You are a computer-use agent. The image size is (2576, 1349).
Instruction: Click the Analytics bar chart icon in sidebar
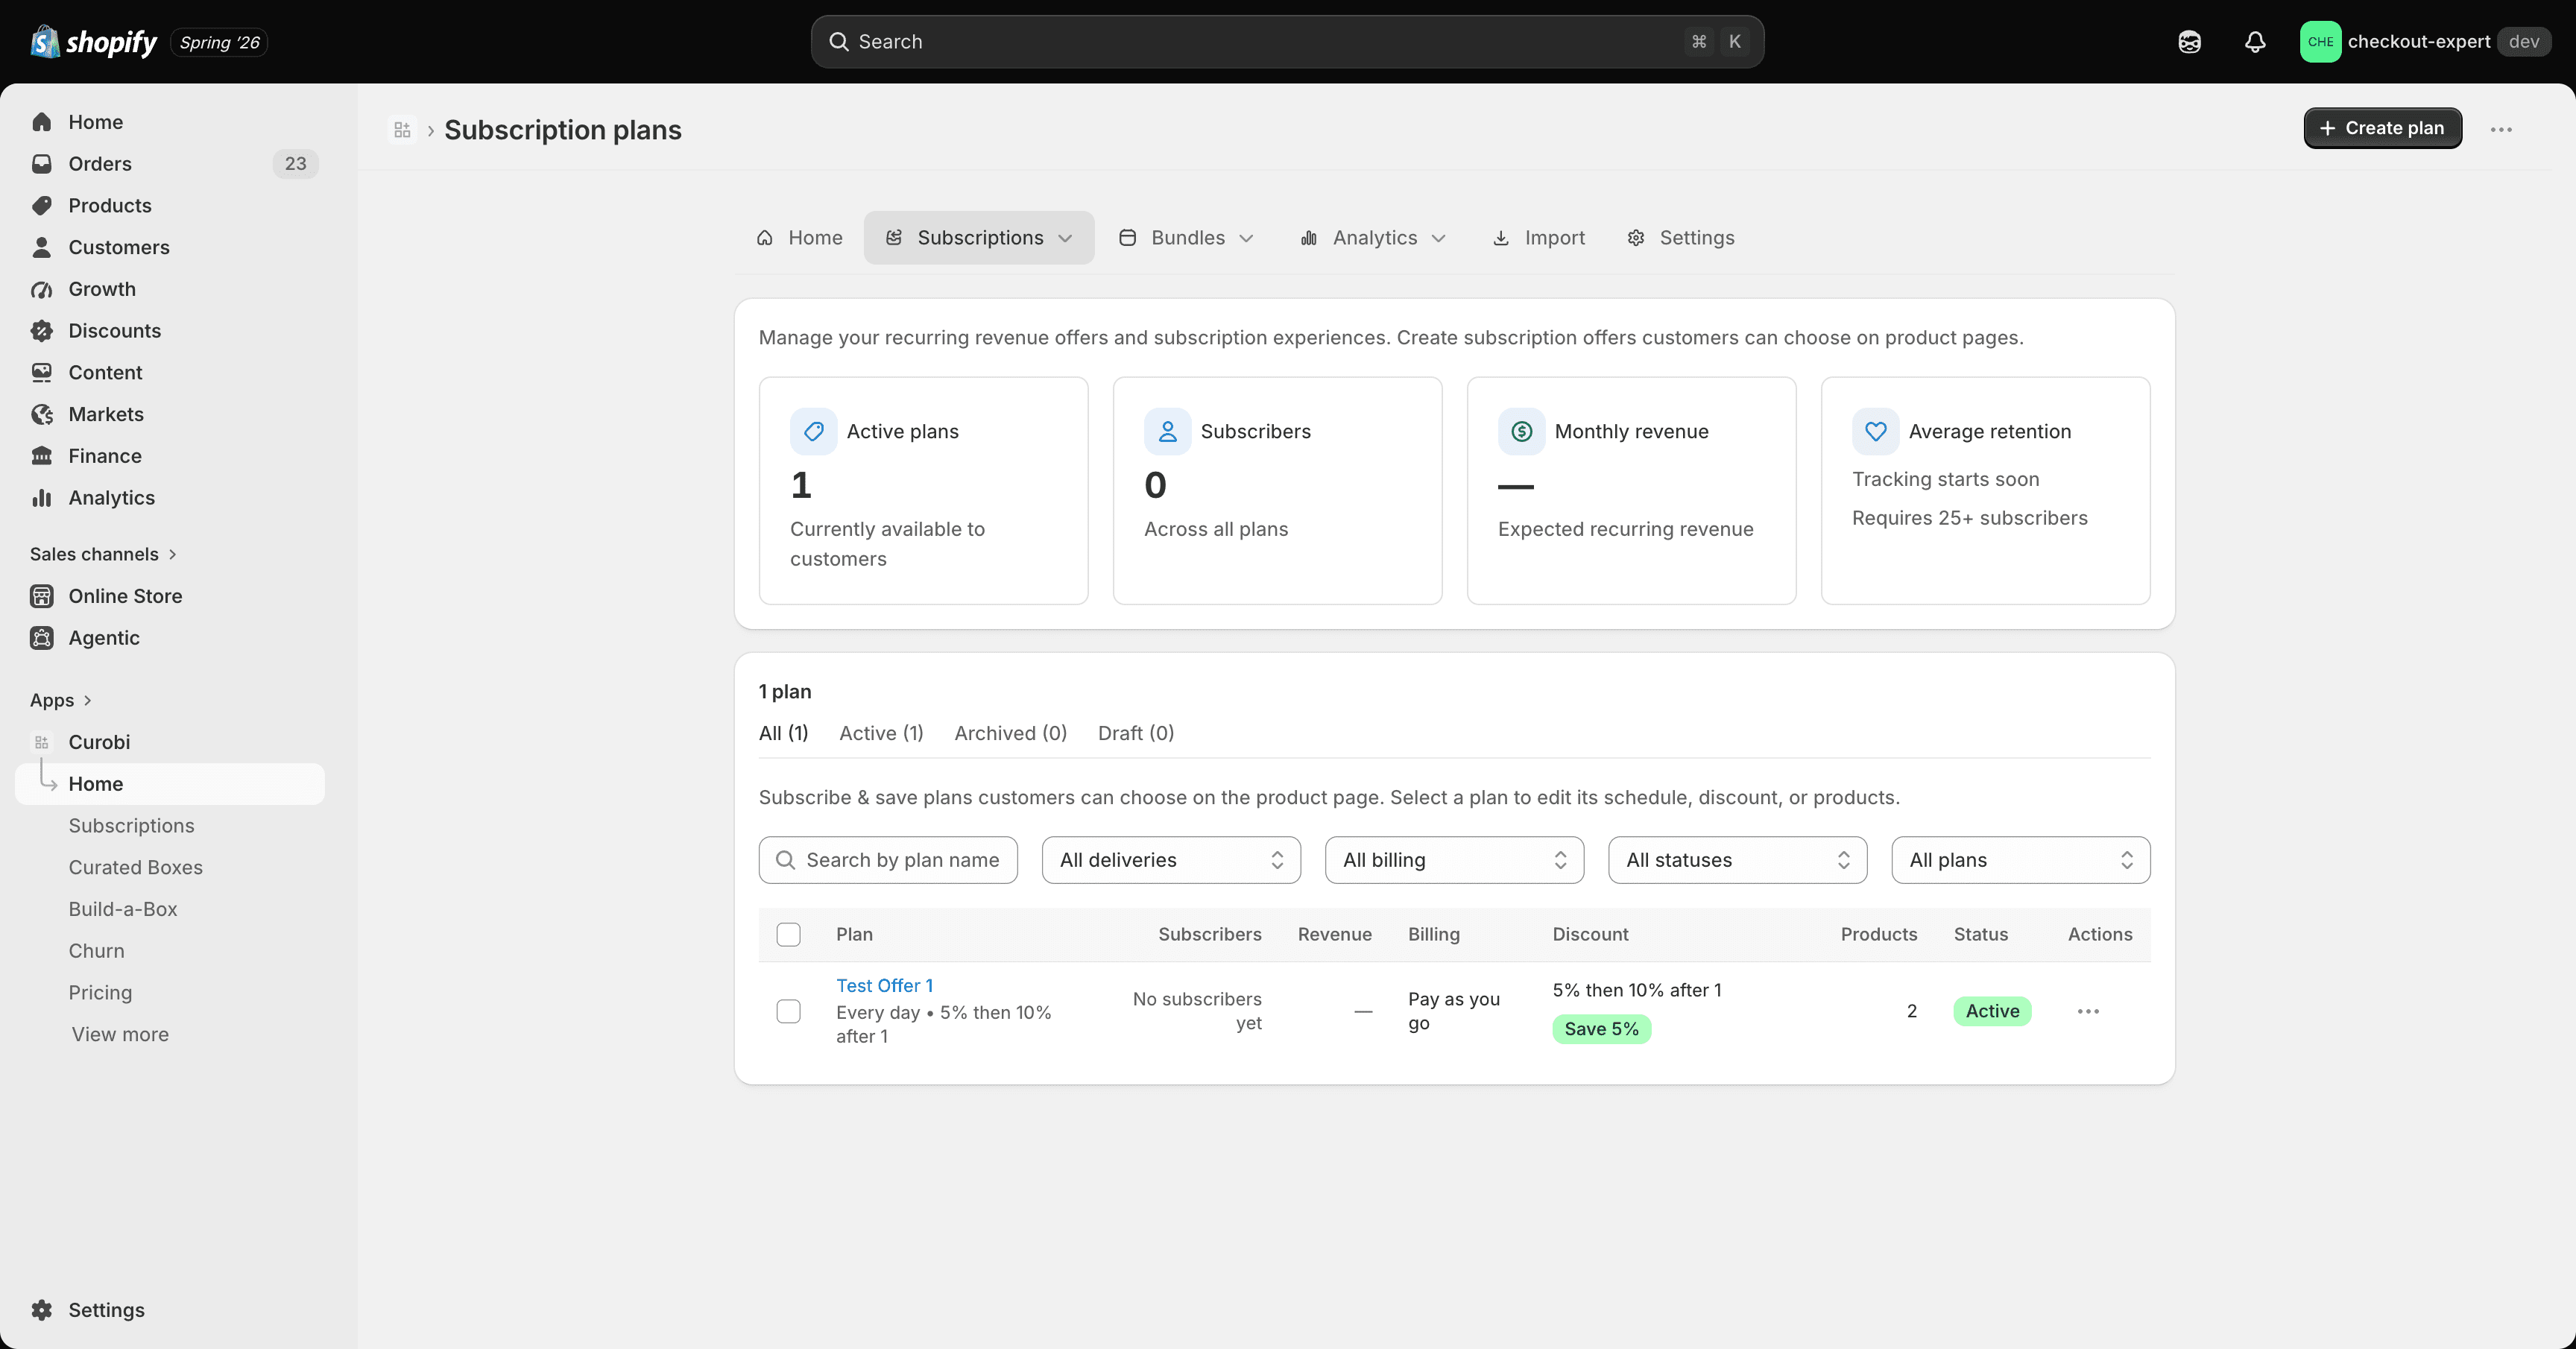(x=42, y=498)
